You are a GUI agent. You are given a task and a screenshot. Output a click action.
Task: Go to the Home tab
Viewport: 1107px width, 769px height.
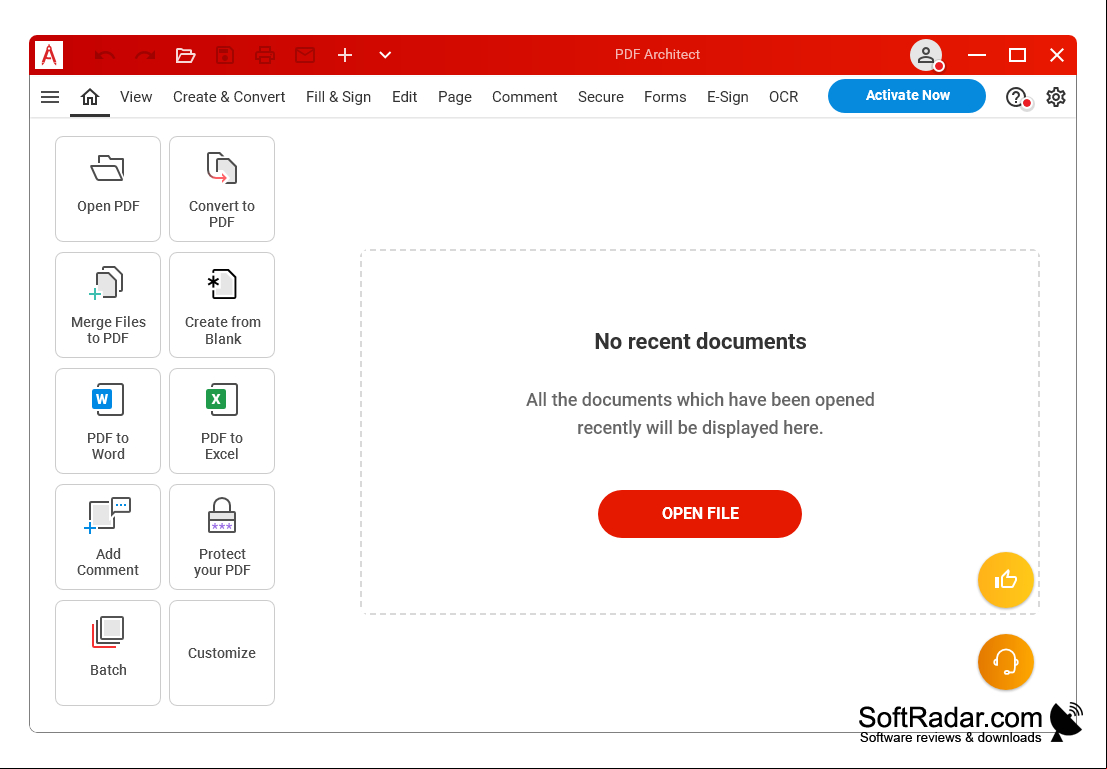pyautogui.click(x=90, y=97)
